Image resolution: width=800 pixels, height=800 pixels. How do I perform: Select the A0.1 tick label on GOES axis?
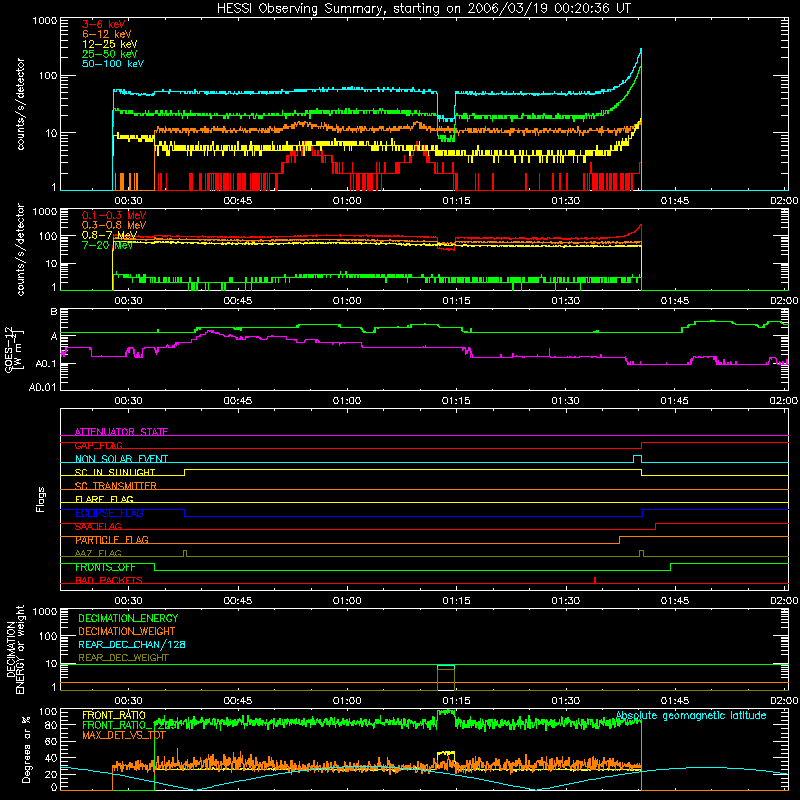(45, 364)
